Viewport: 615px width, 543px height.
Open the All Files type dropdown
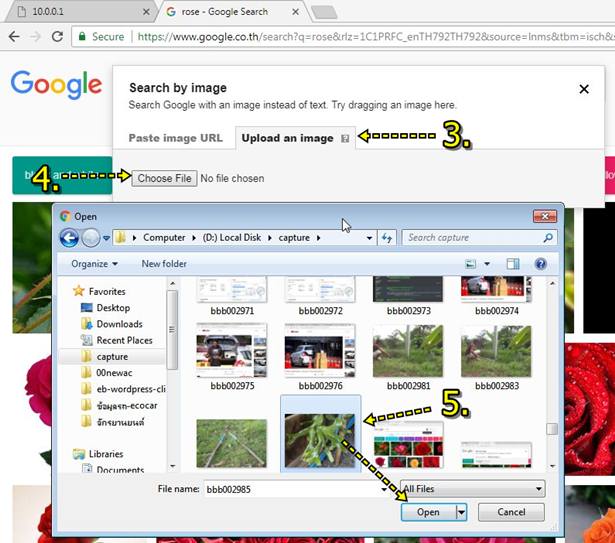coord(473,489)
